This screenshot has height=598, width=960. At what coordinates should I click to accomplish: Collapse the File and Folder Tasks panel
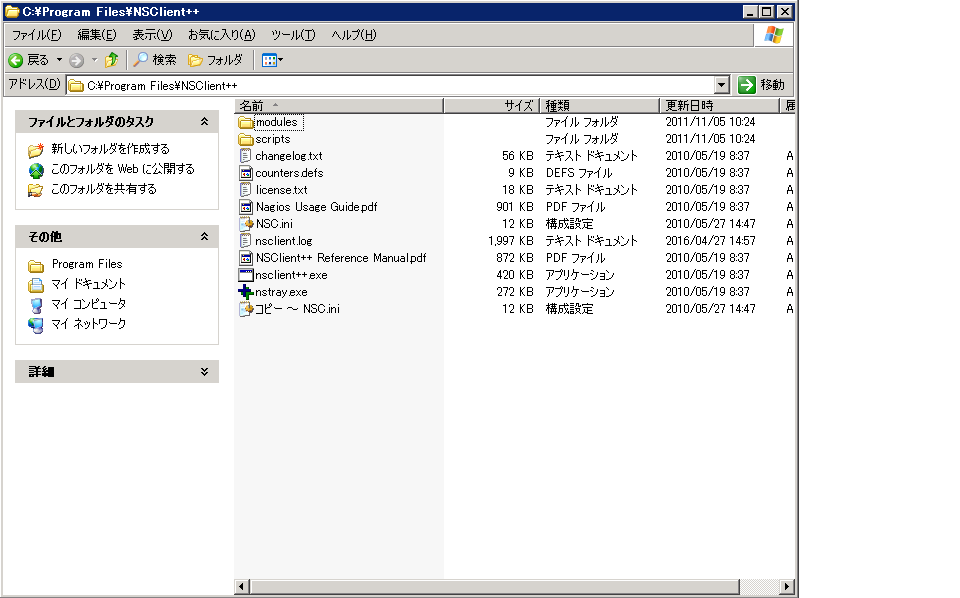tap(204, 122)
